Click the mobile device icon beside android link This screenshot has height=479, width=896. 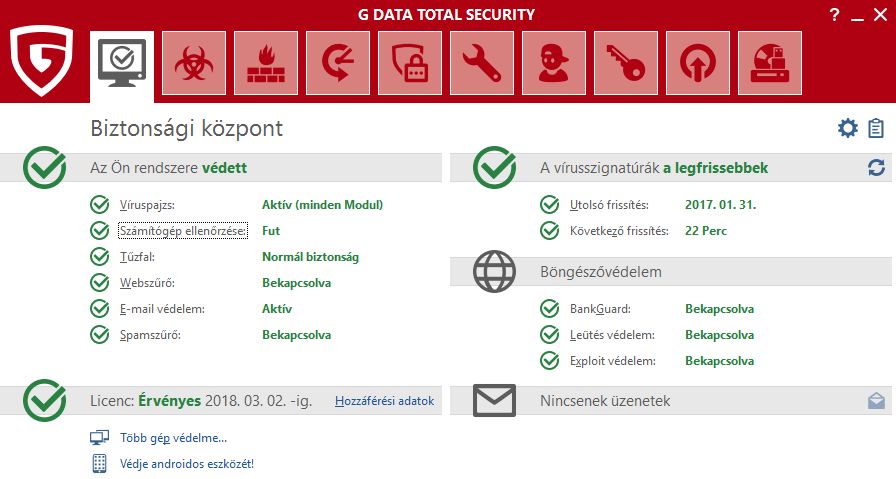(x=99, y=464)
